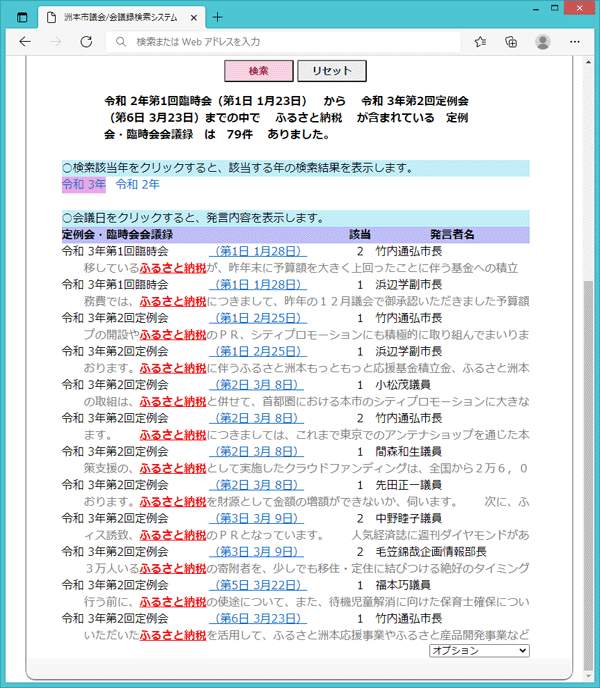Open the browser Settings and more menu

pyautogui.click(x=575, y=42)
